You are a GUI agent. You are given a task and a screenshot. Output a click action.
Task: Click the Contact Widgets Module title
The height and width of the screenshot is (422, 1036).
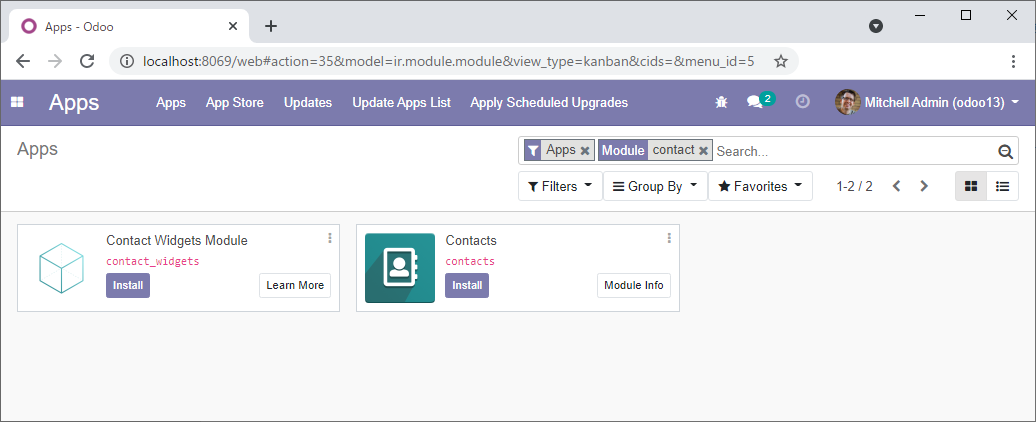click(x=177, y=240)
